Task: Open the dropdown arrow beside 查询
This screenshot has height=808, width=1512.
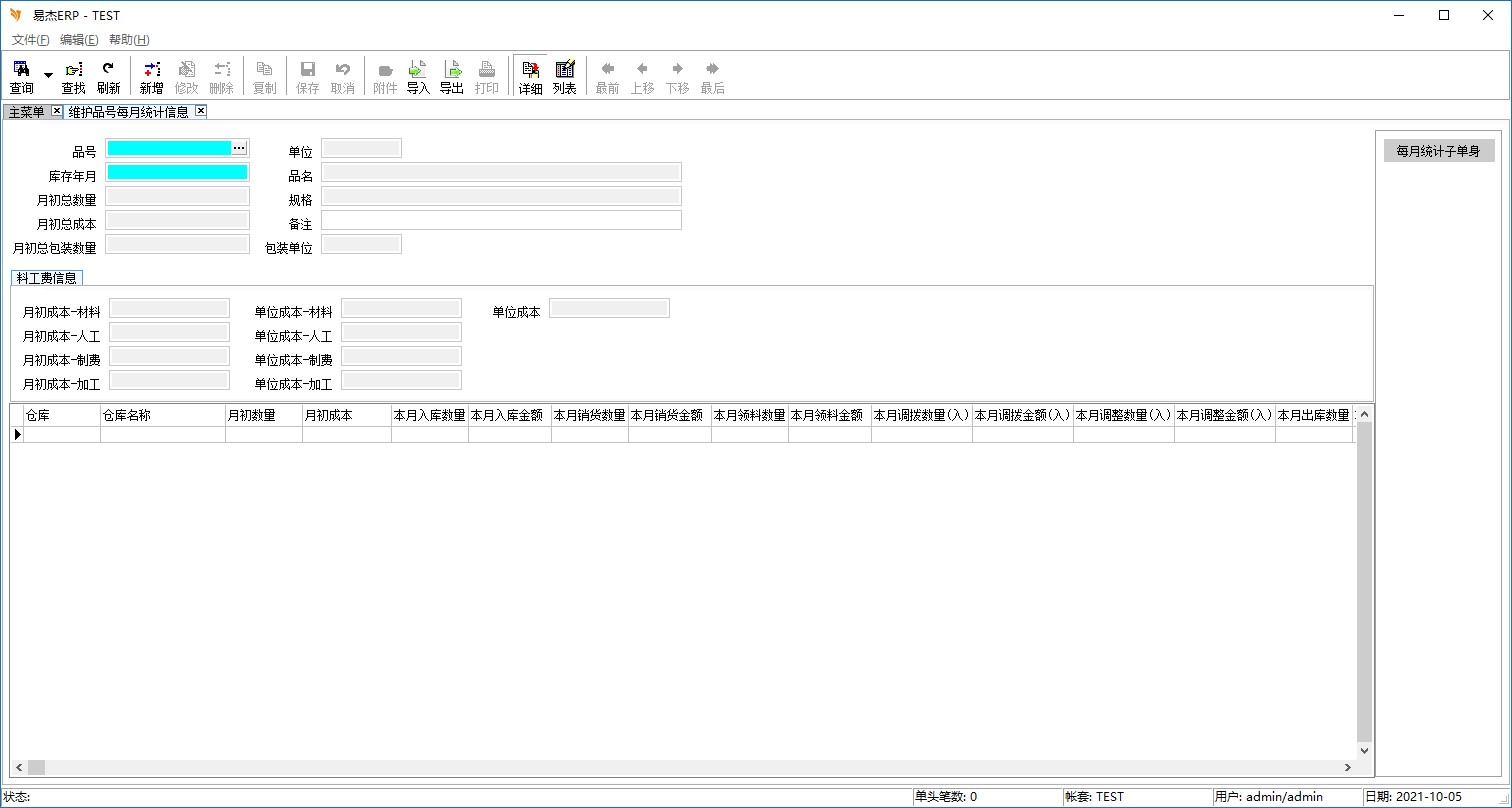Action: [x=48, y=76]
